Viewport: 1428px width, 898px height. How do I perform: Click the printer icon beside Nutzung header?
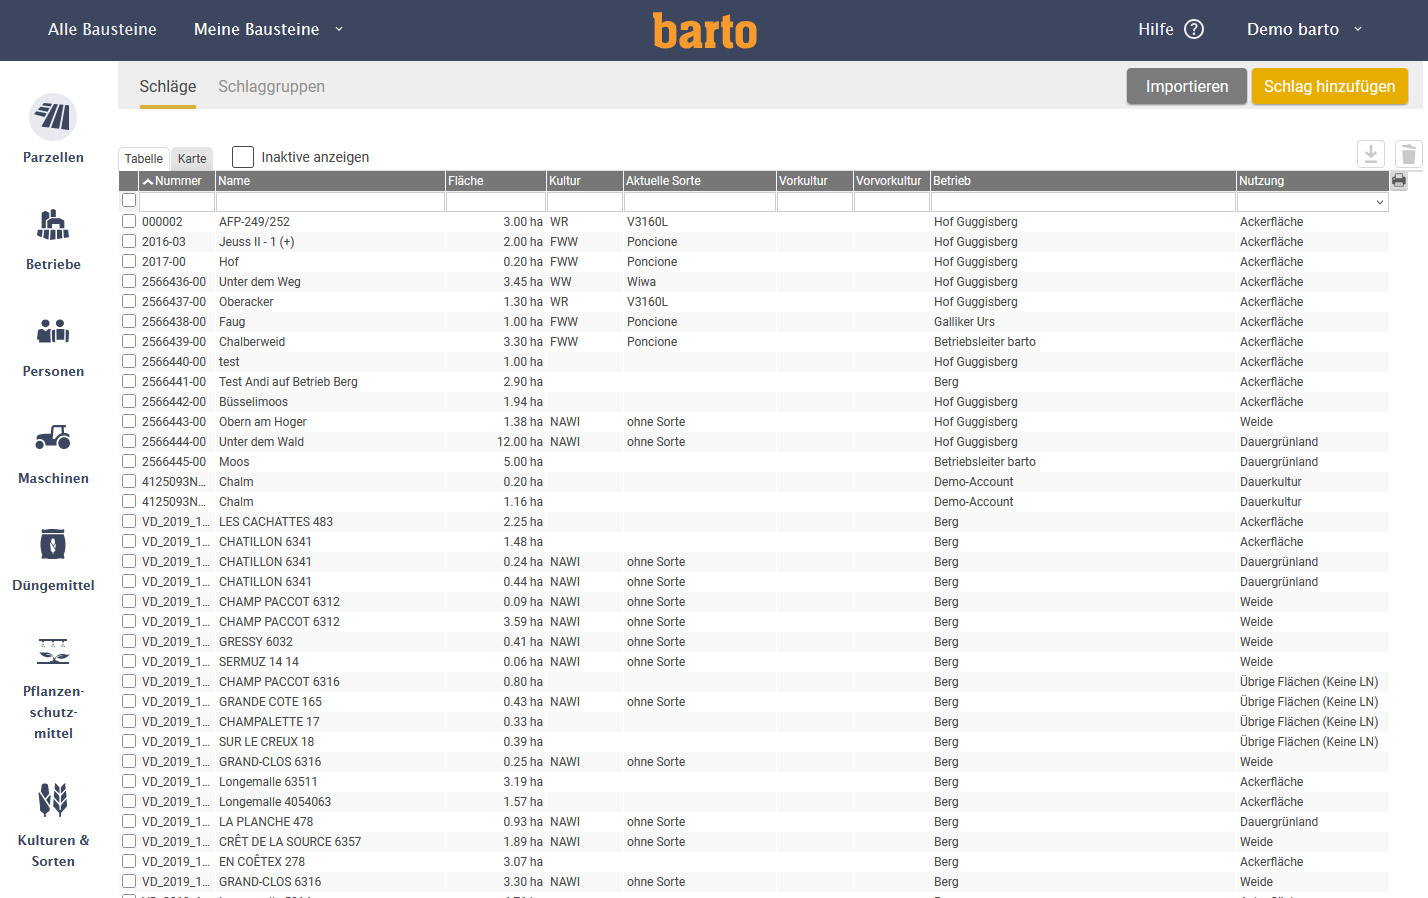(1399, 181)
